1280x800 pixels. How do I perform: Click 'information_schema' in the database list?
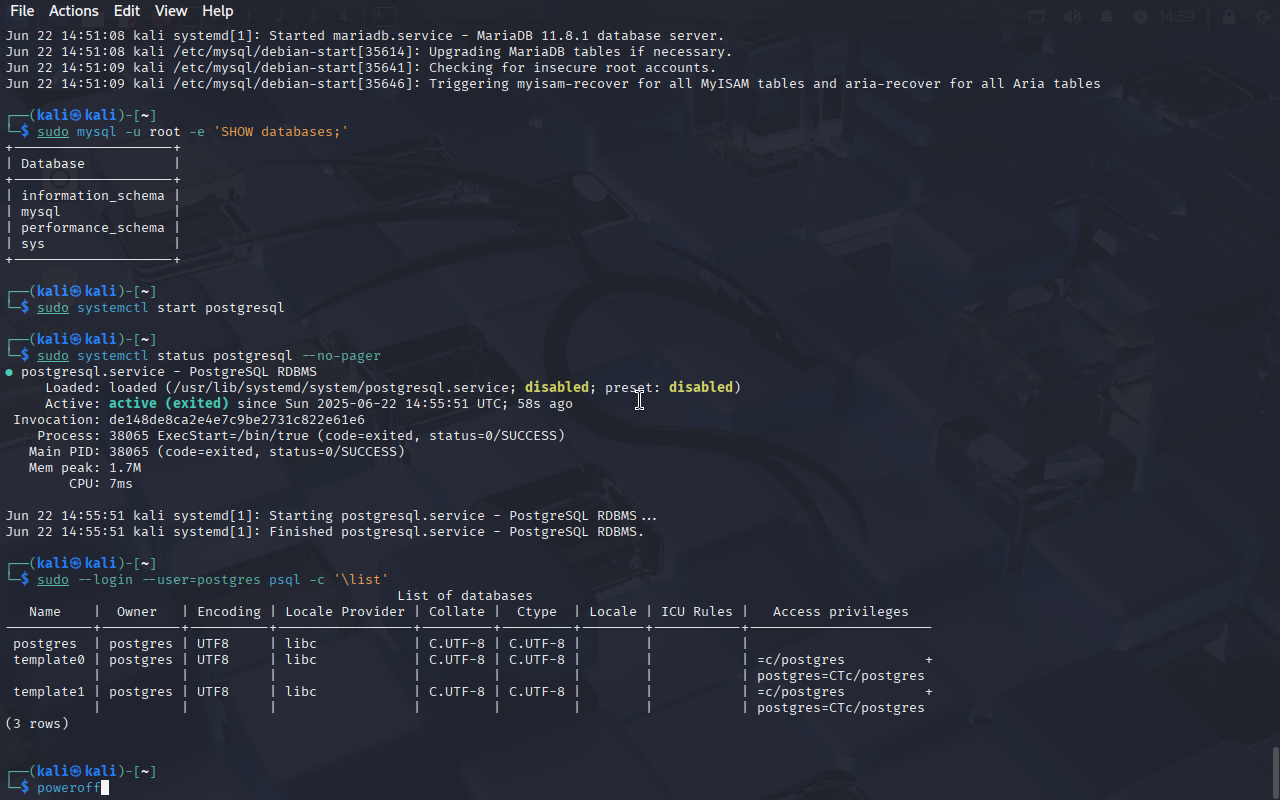tap(93, 196)
